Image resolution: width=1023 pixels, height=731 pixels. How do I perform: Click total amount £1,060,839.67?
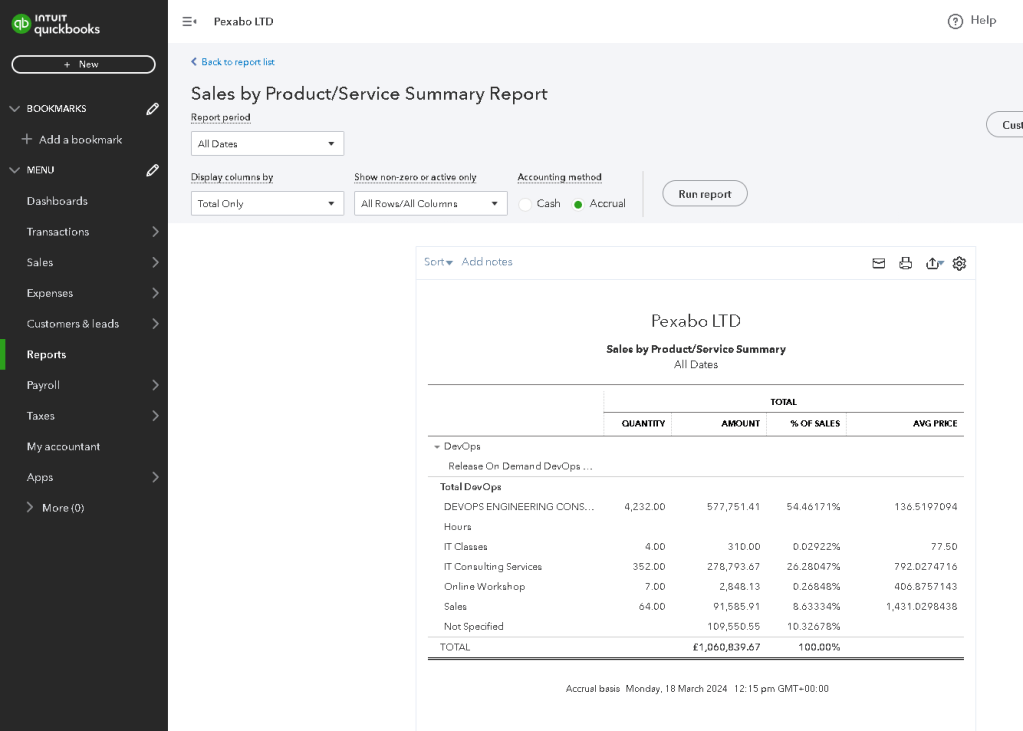(726, 647)
